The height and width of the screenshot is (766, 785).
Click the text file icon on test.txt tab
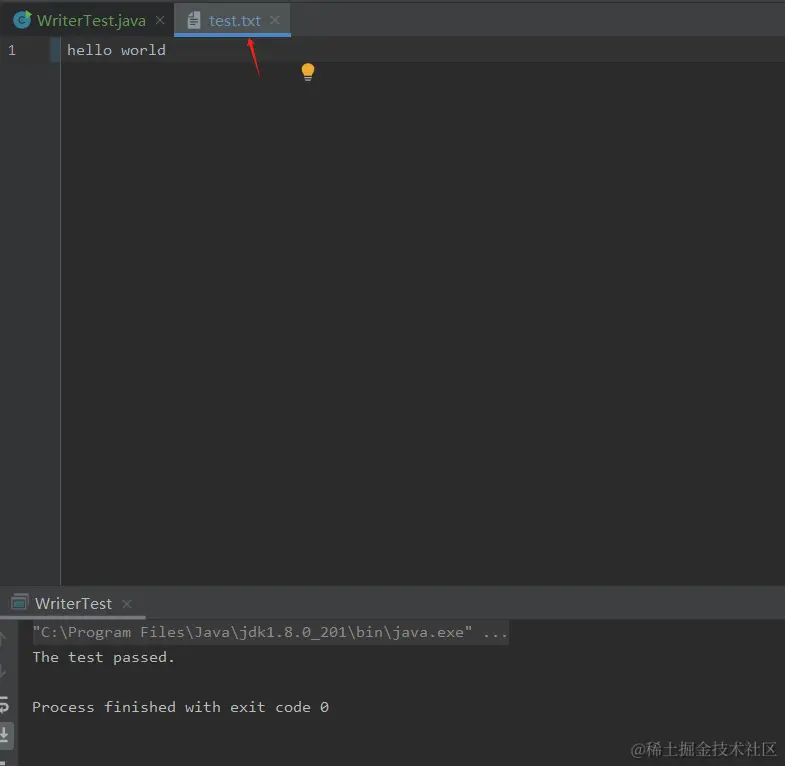point(194,20)
